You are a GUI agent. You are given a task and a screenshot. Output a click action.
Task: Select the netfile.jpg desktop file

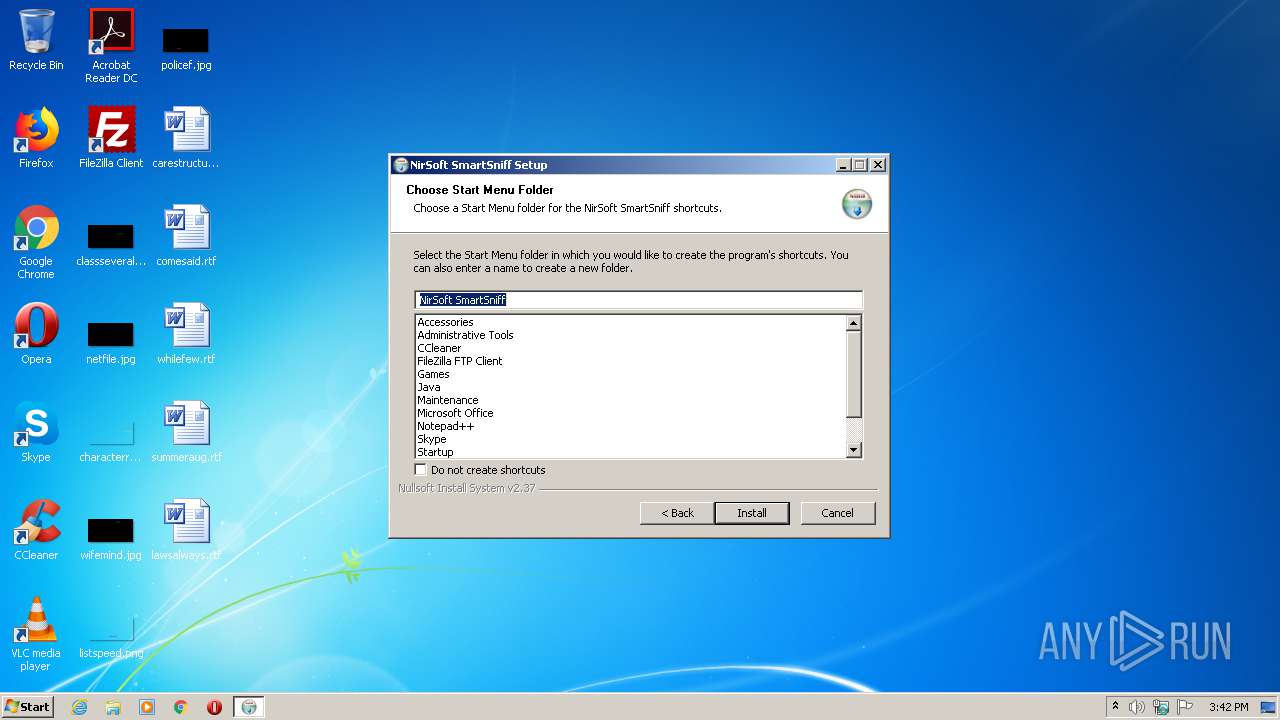(x=111, y=342)
